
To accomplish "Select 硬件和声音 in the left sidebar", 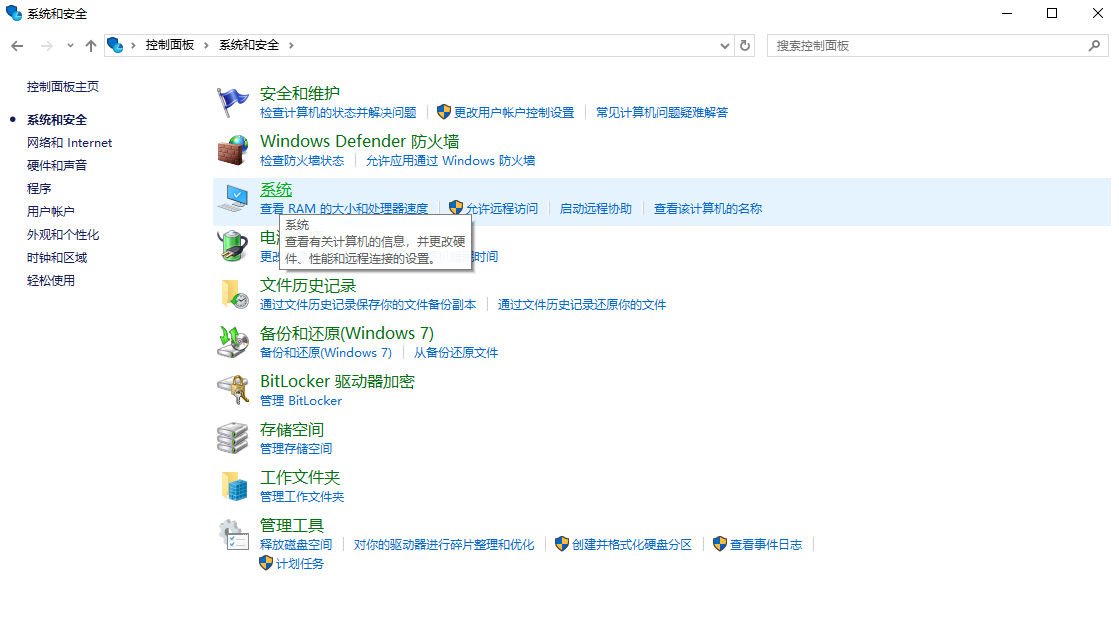I will [57, 166].
